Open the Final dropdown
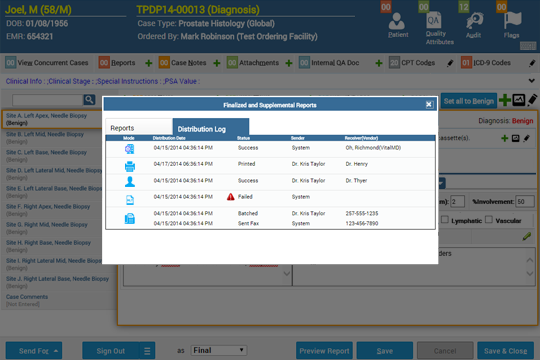This screenshot has height=360, width=540. 219,350
